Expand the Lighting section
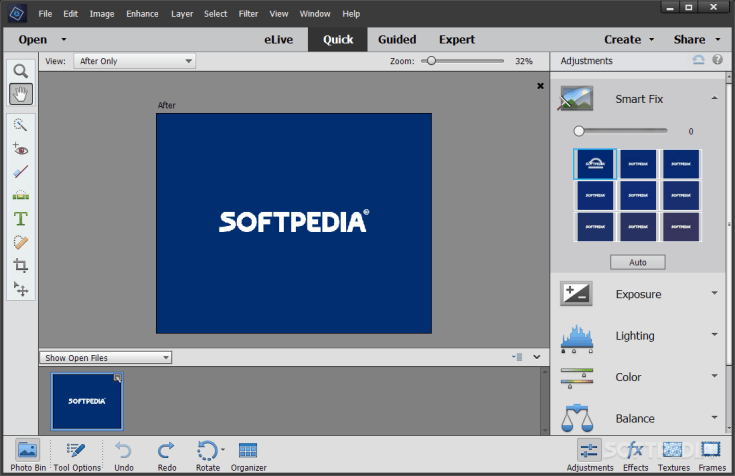 click(714, 334)
